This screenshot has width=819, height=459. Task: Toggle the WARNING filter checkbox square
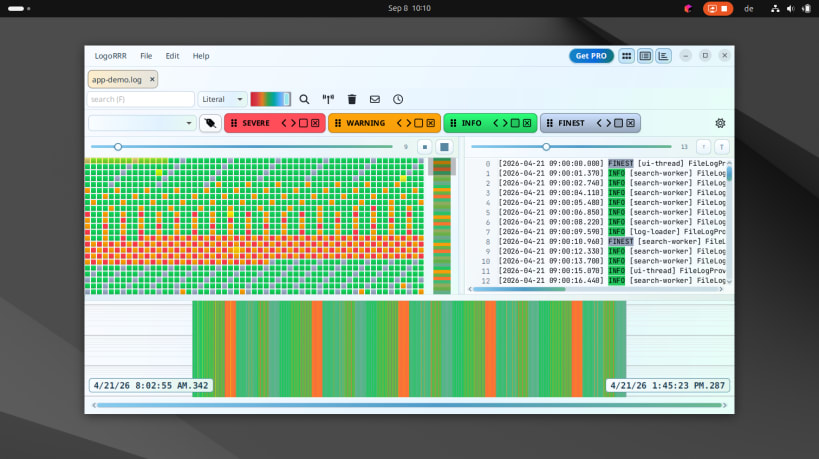(418, 123)
